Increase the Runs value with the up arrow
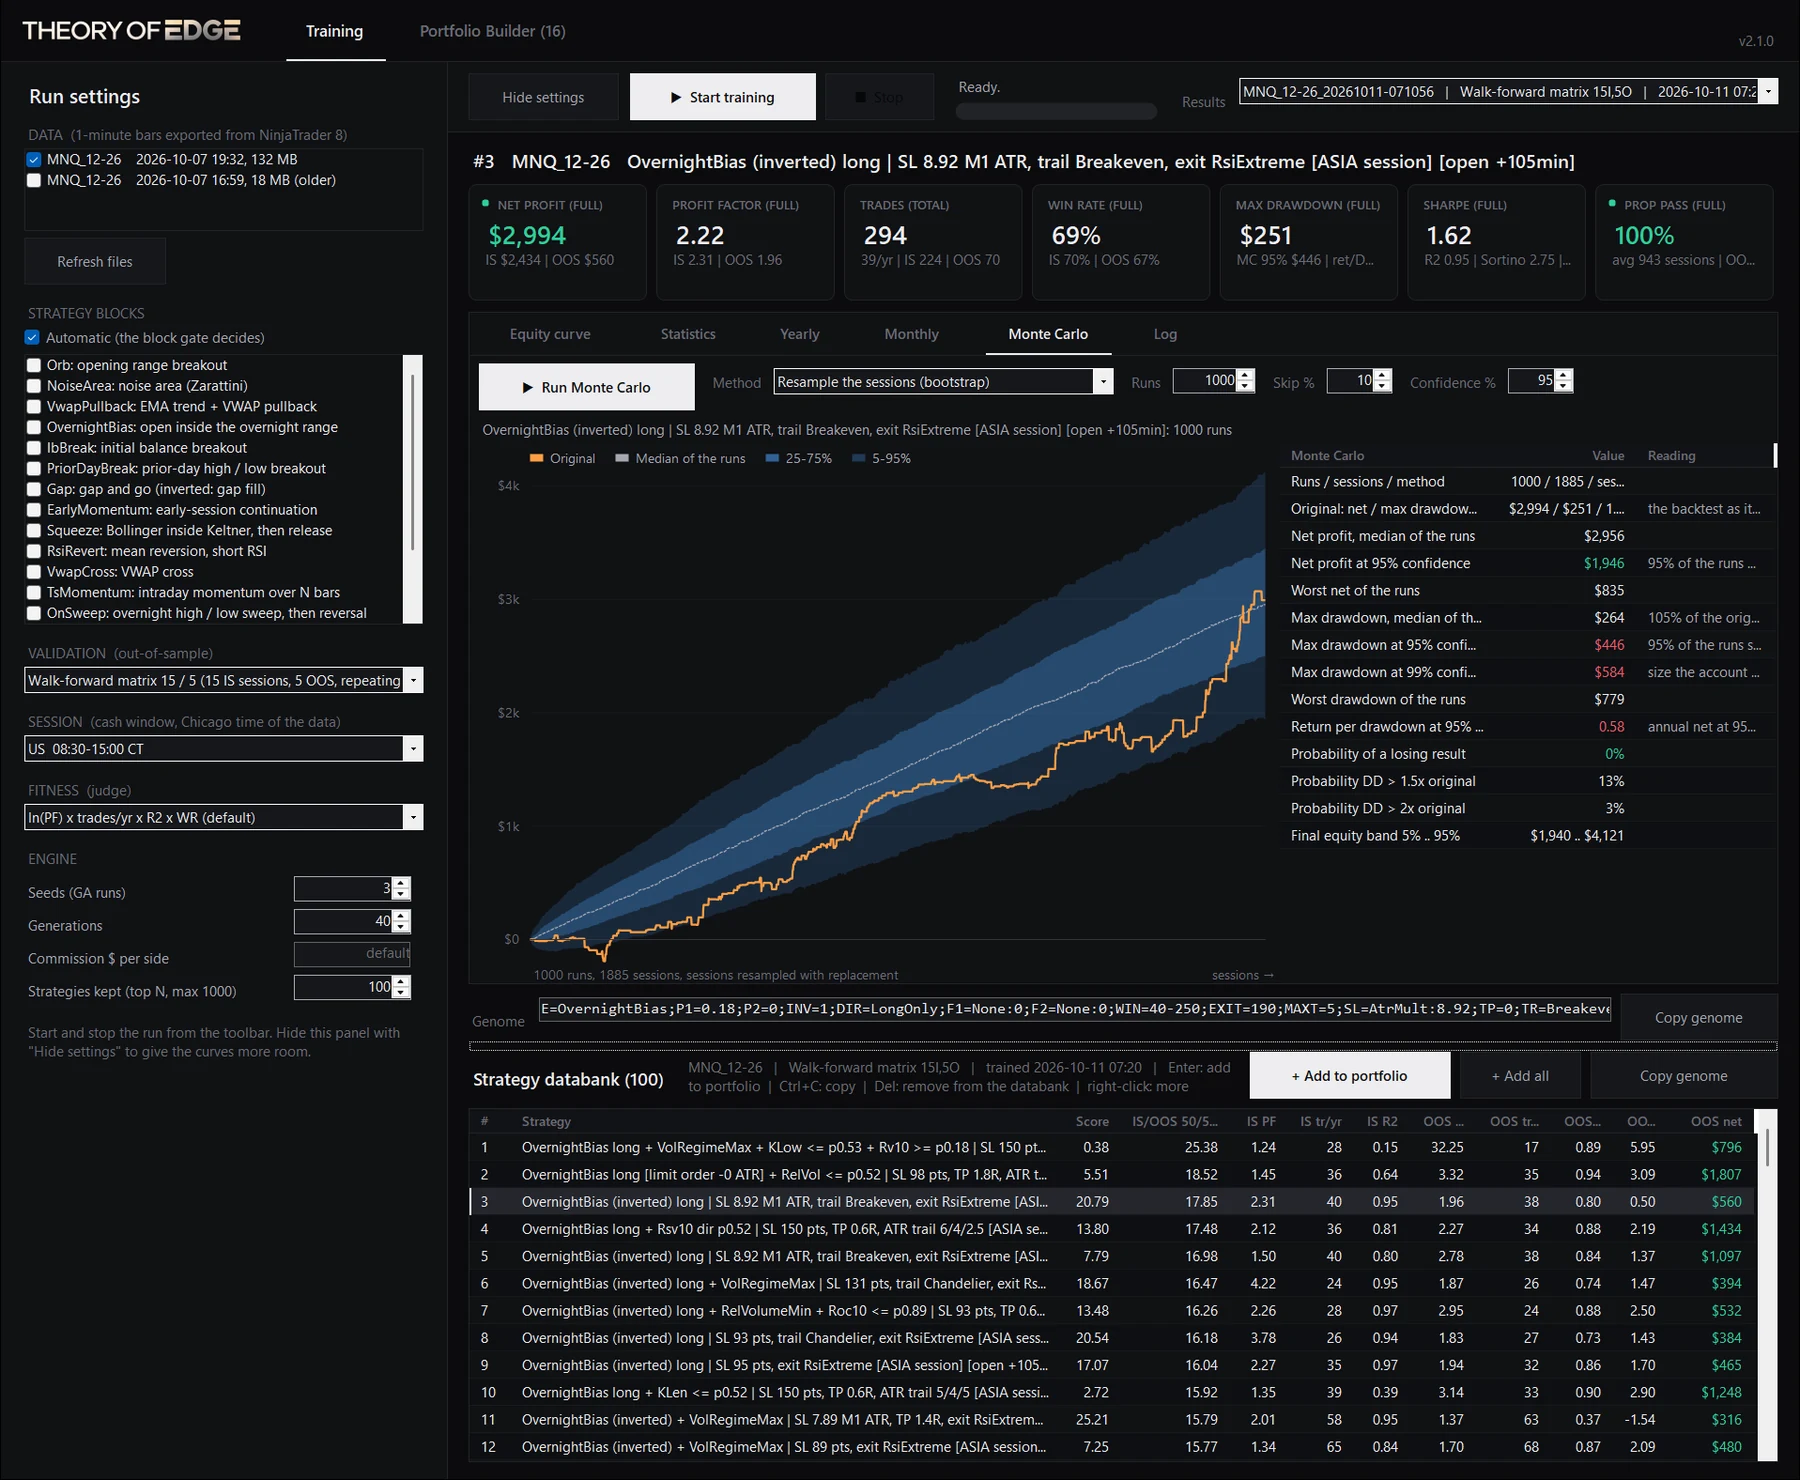This screenshot has height=1480, width=1800. coord(1245,375)
